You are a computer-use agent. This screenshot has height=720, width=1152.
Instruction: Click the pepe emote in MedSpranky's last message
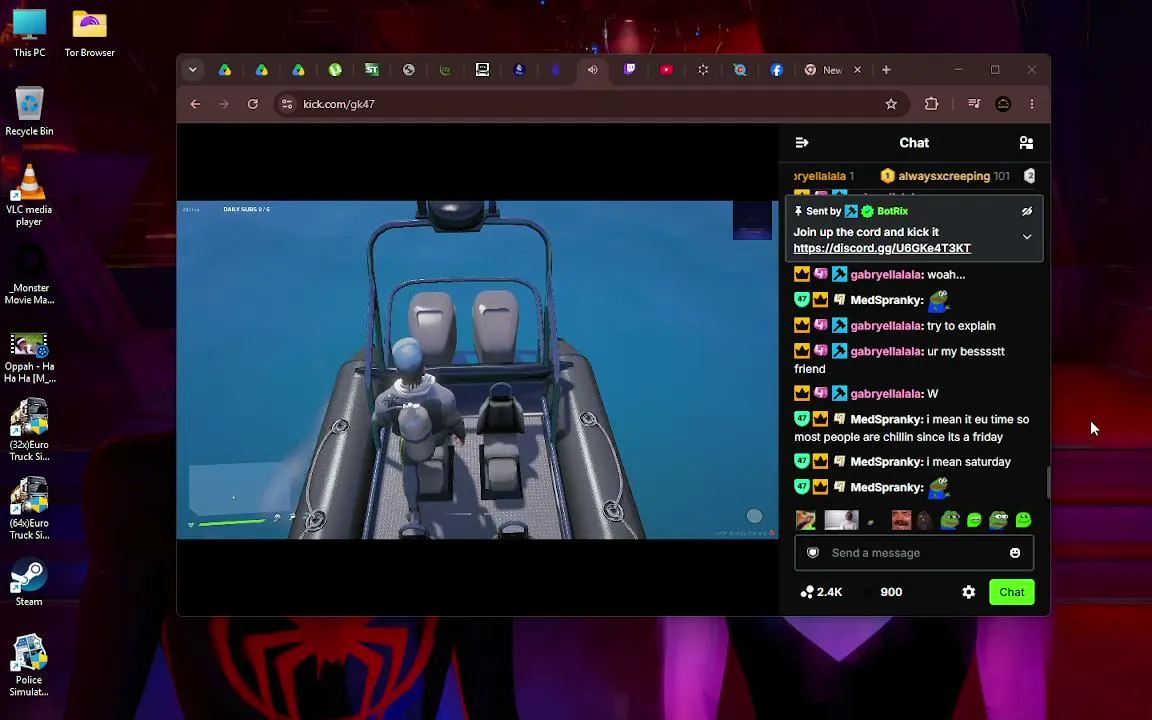(939, 486)
